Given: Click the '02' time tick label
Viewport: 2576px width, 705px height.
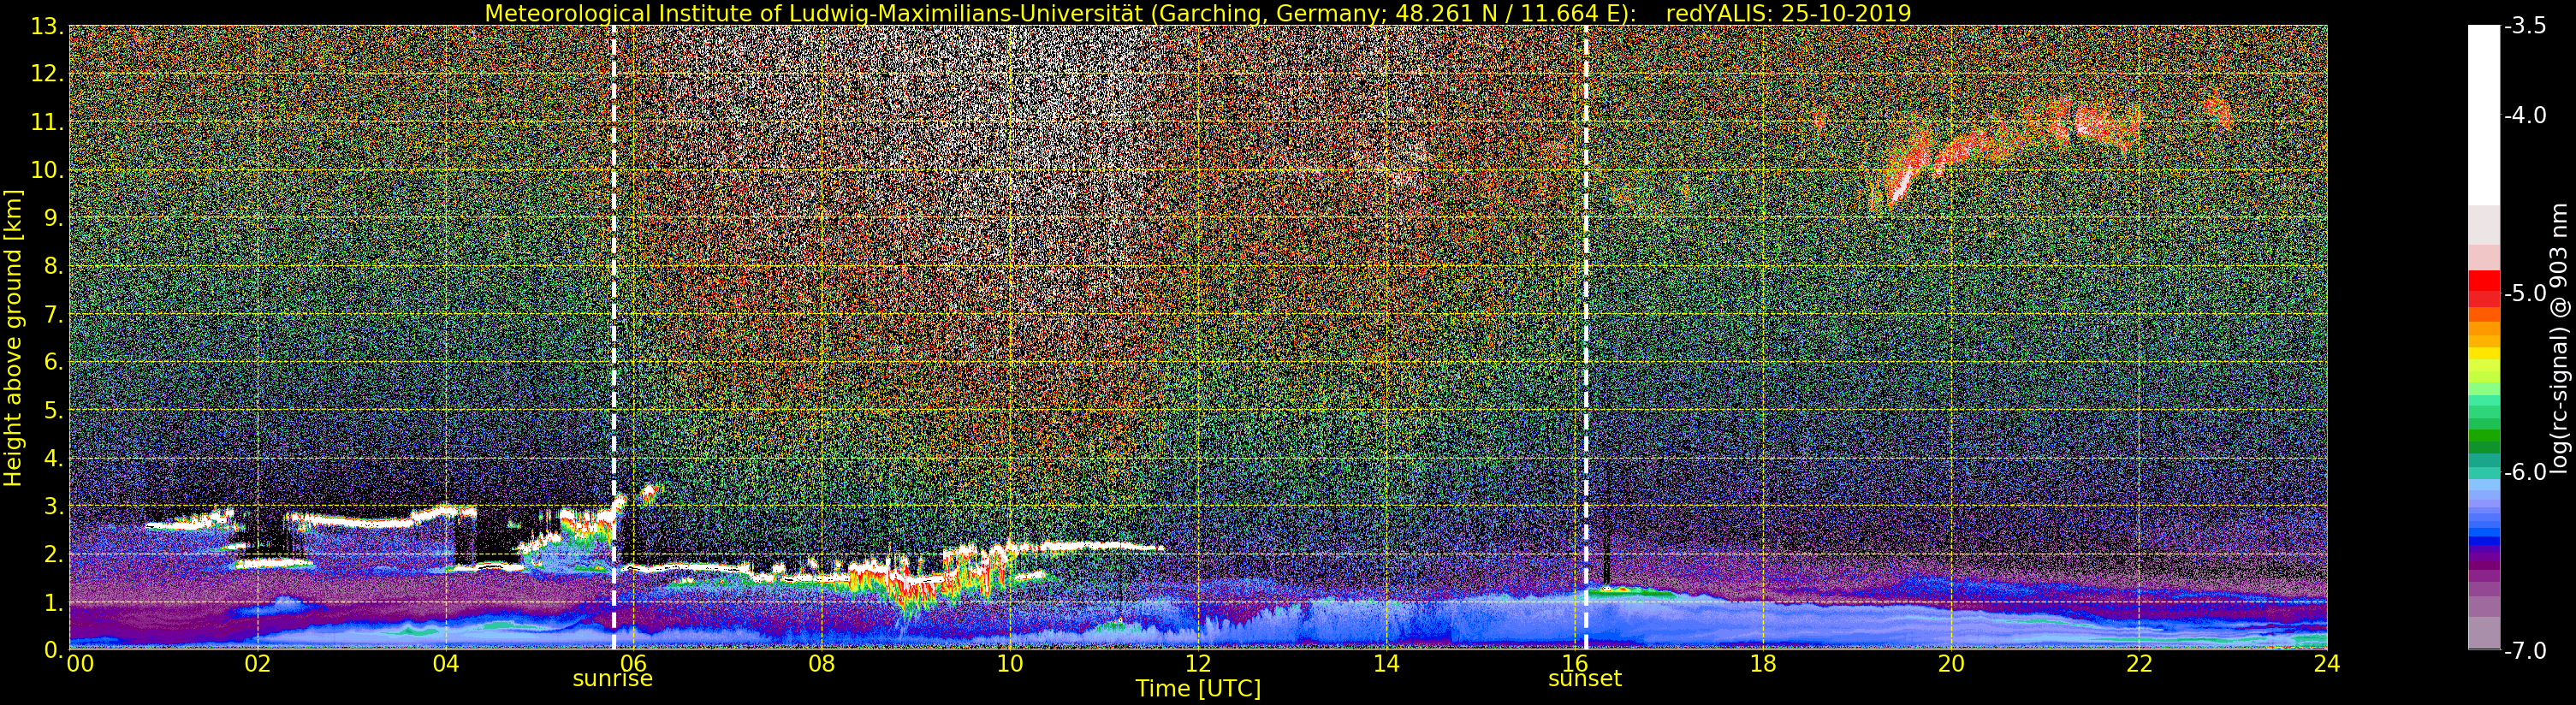Looking at the screenshot, I should 257,663.
